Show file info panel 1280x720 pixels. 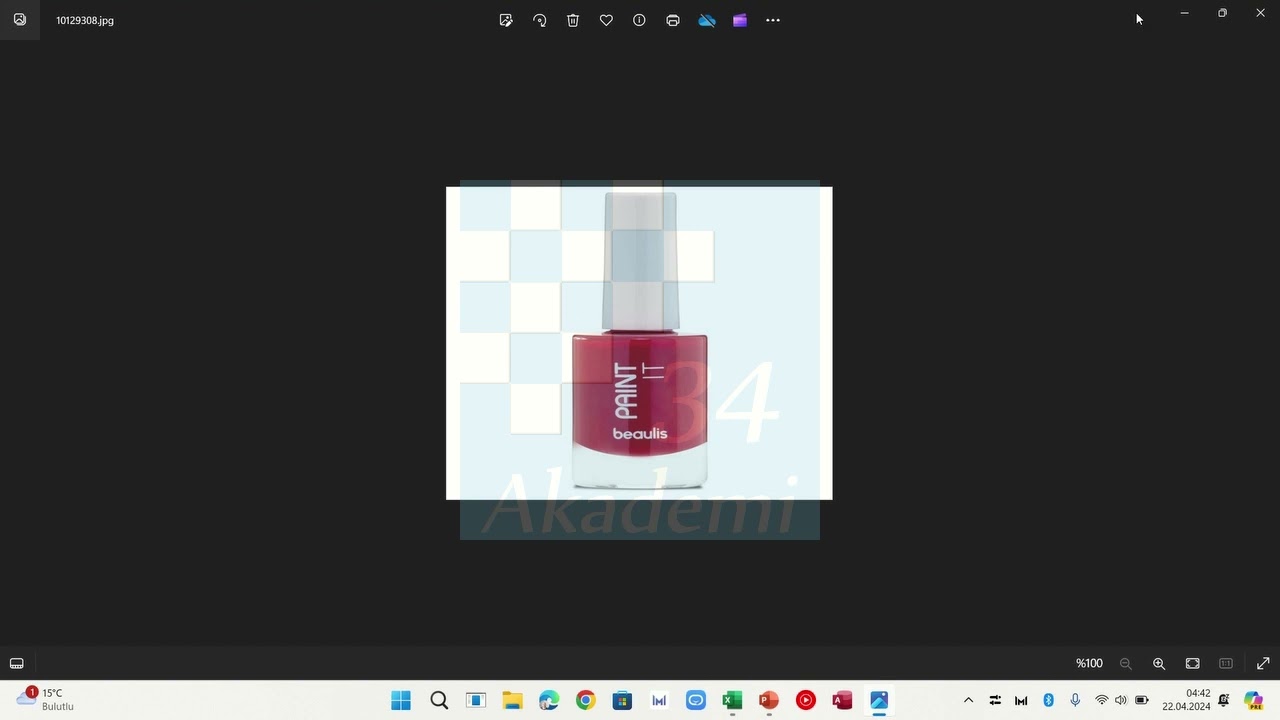pos(639,20)
